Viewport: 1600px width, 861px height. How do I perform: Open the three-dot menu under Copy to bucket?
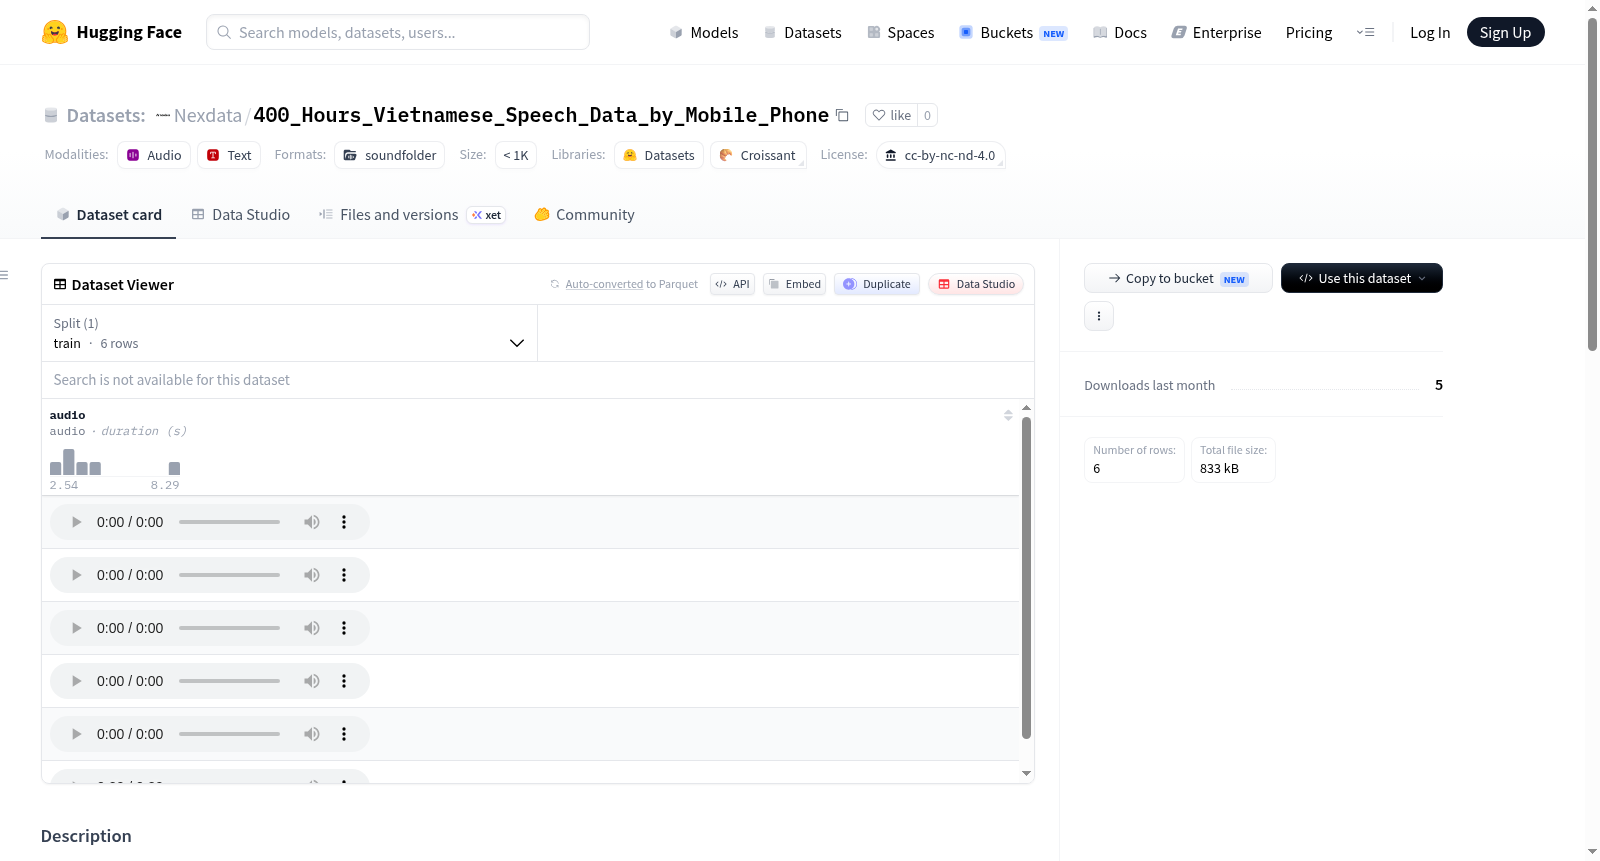[x=1099, y=316]
